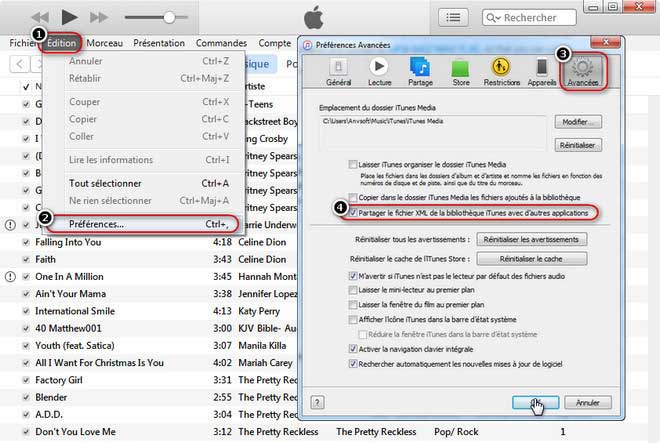Viewport: 660px width, 443px height.
Task: Toggle 'Laisser iTunes organiser le dossier' checkbox
Action: (352, 163)
